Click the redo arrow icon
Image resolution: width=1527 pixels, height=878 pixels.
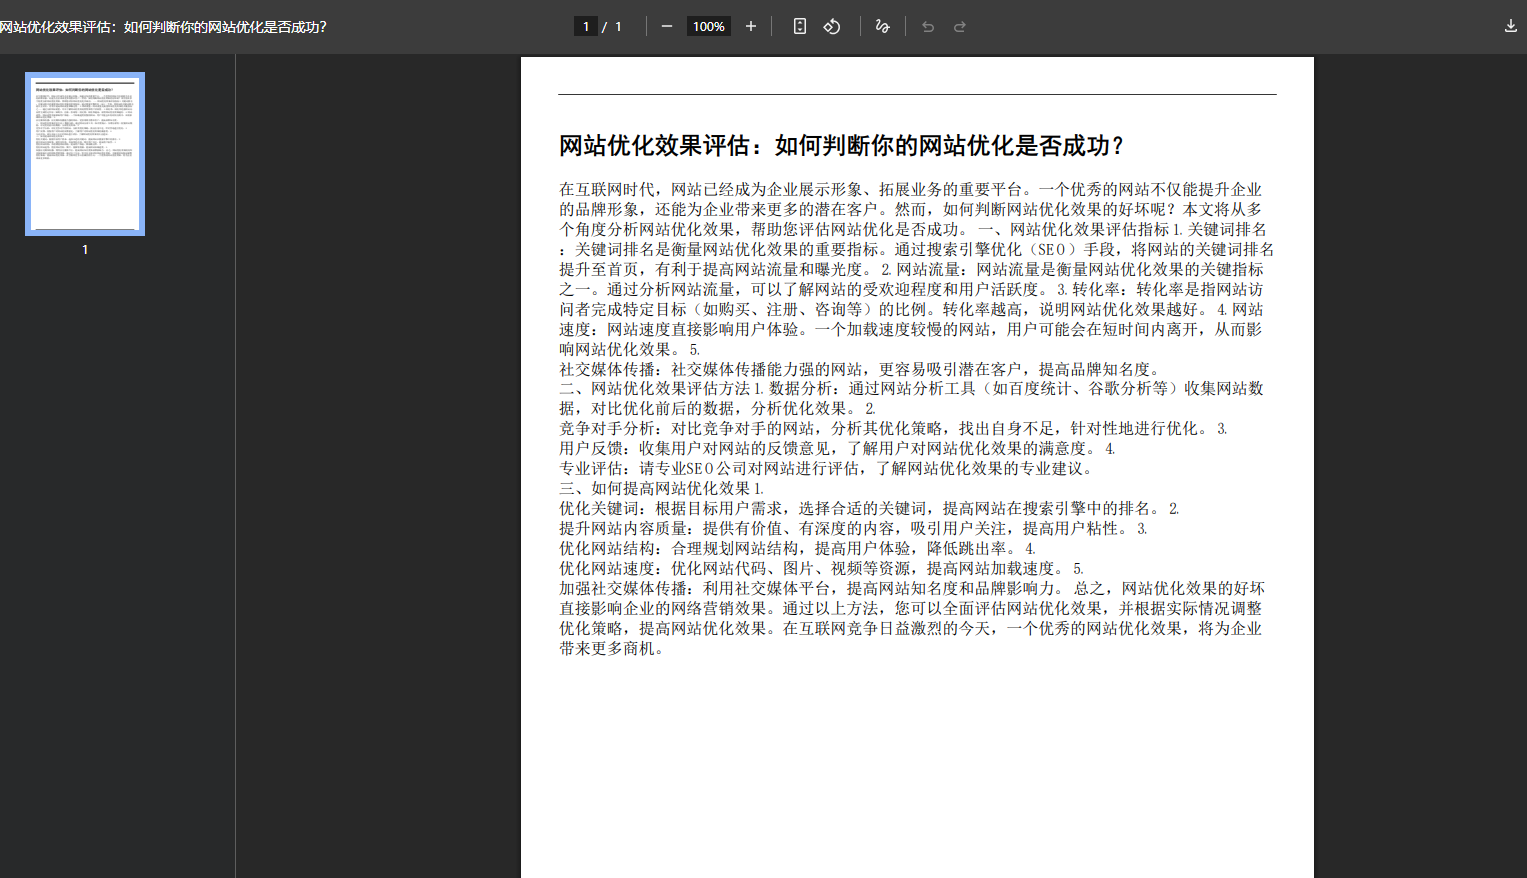pyautogui.click(x=959, y=26)
